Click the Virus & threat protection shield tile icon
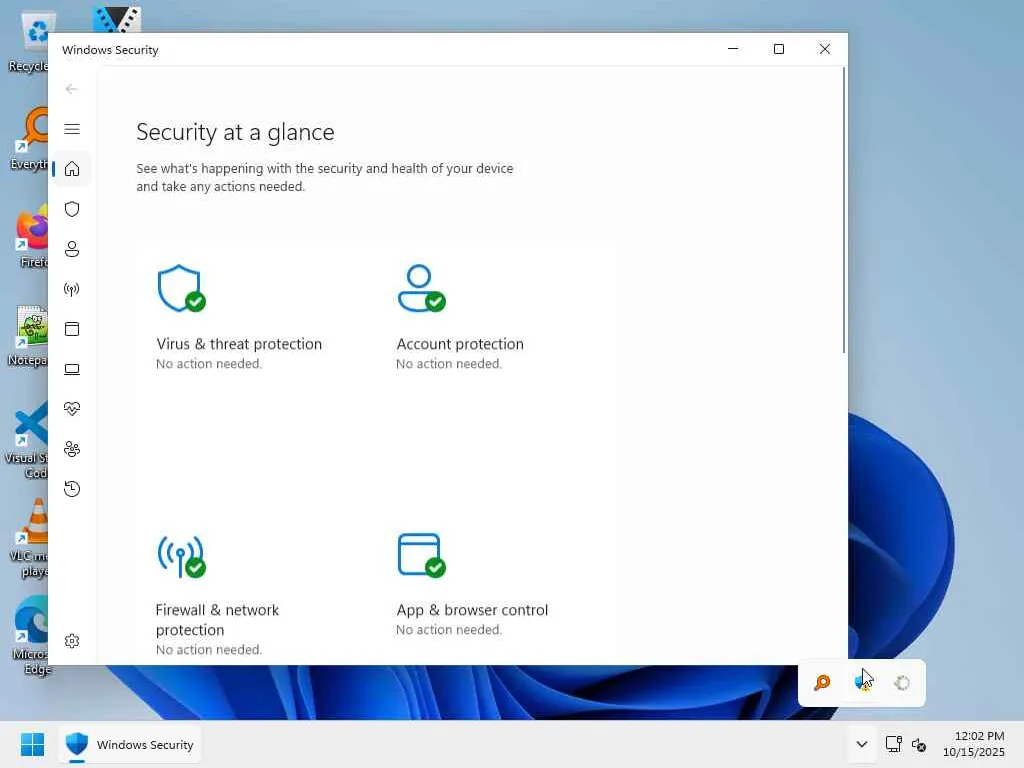The width and height of the screenshot is (1024, 768). pyautogui.click(x=181, y=288)
